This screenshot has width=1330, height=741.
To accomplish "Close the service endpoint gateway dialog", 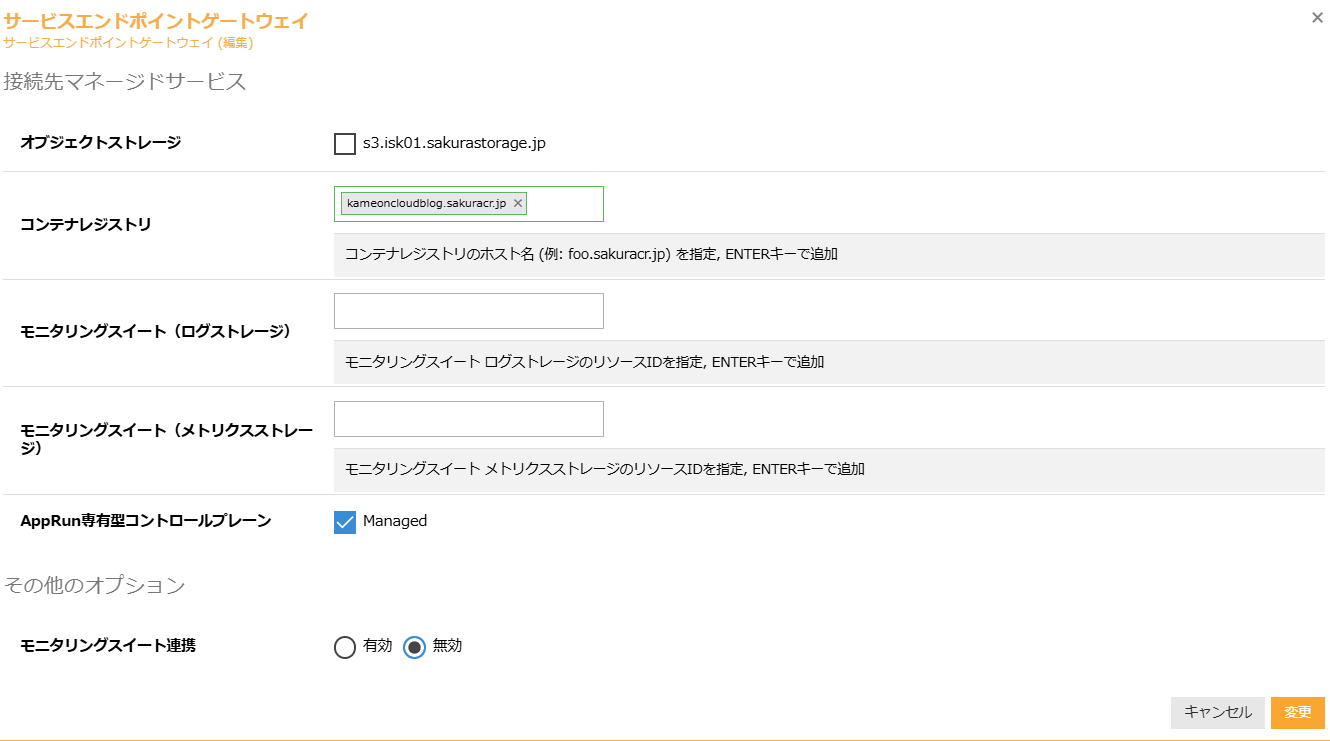I will click(1317, 18).
